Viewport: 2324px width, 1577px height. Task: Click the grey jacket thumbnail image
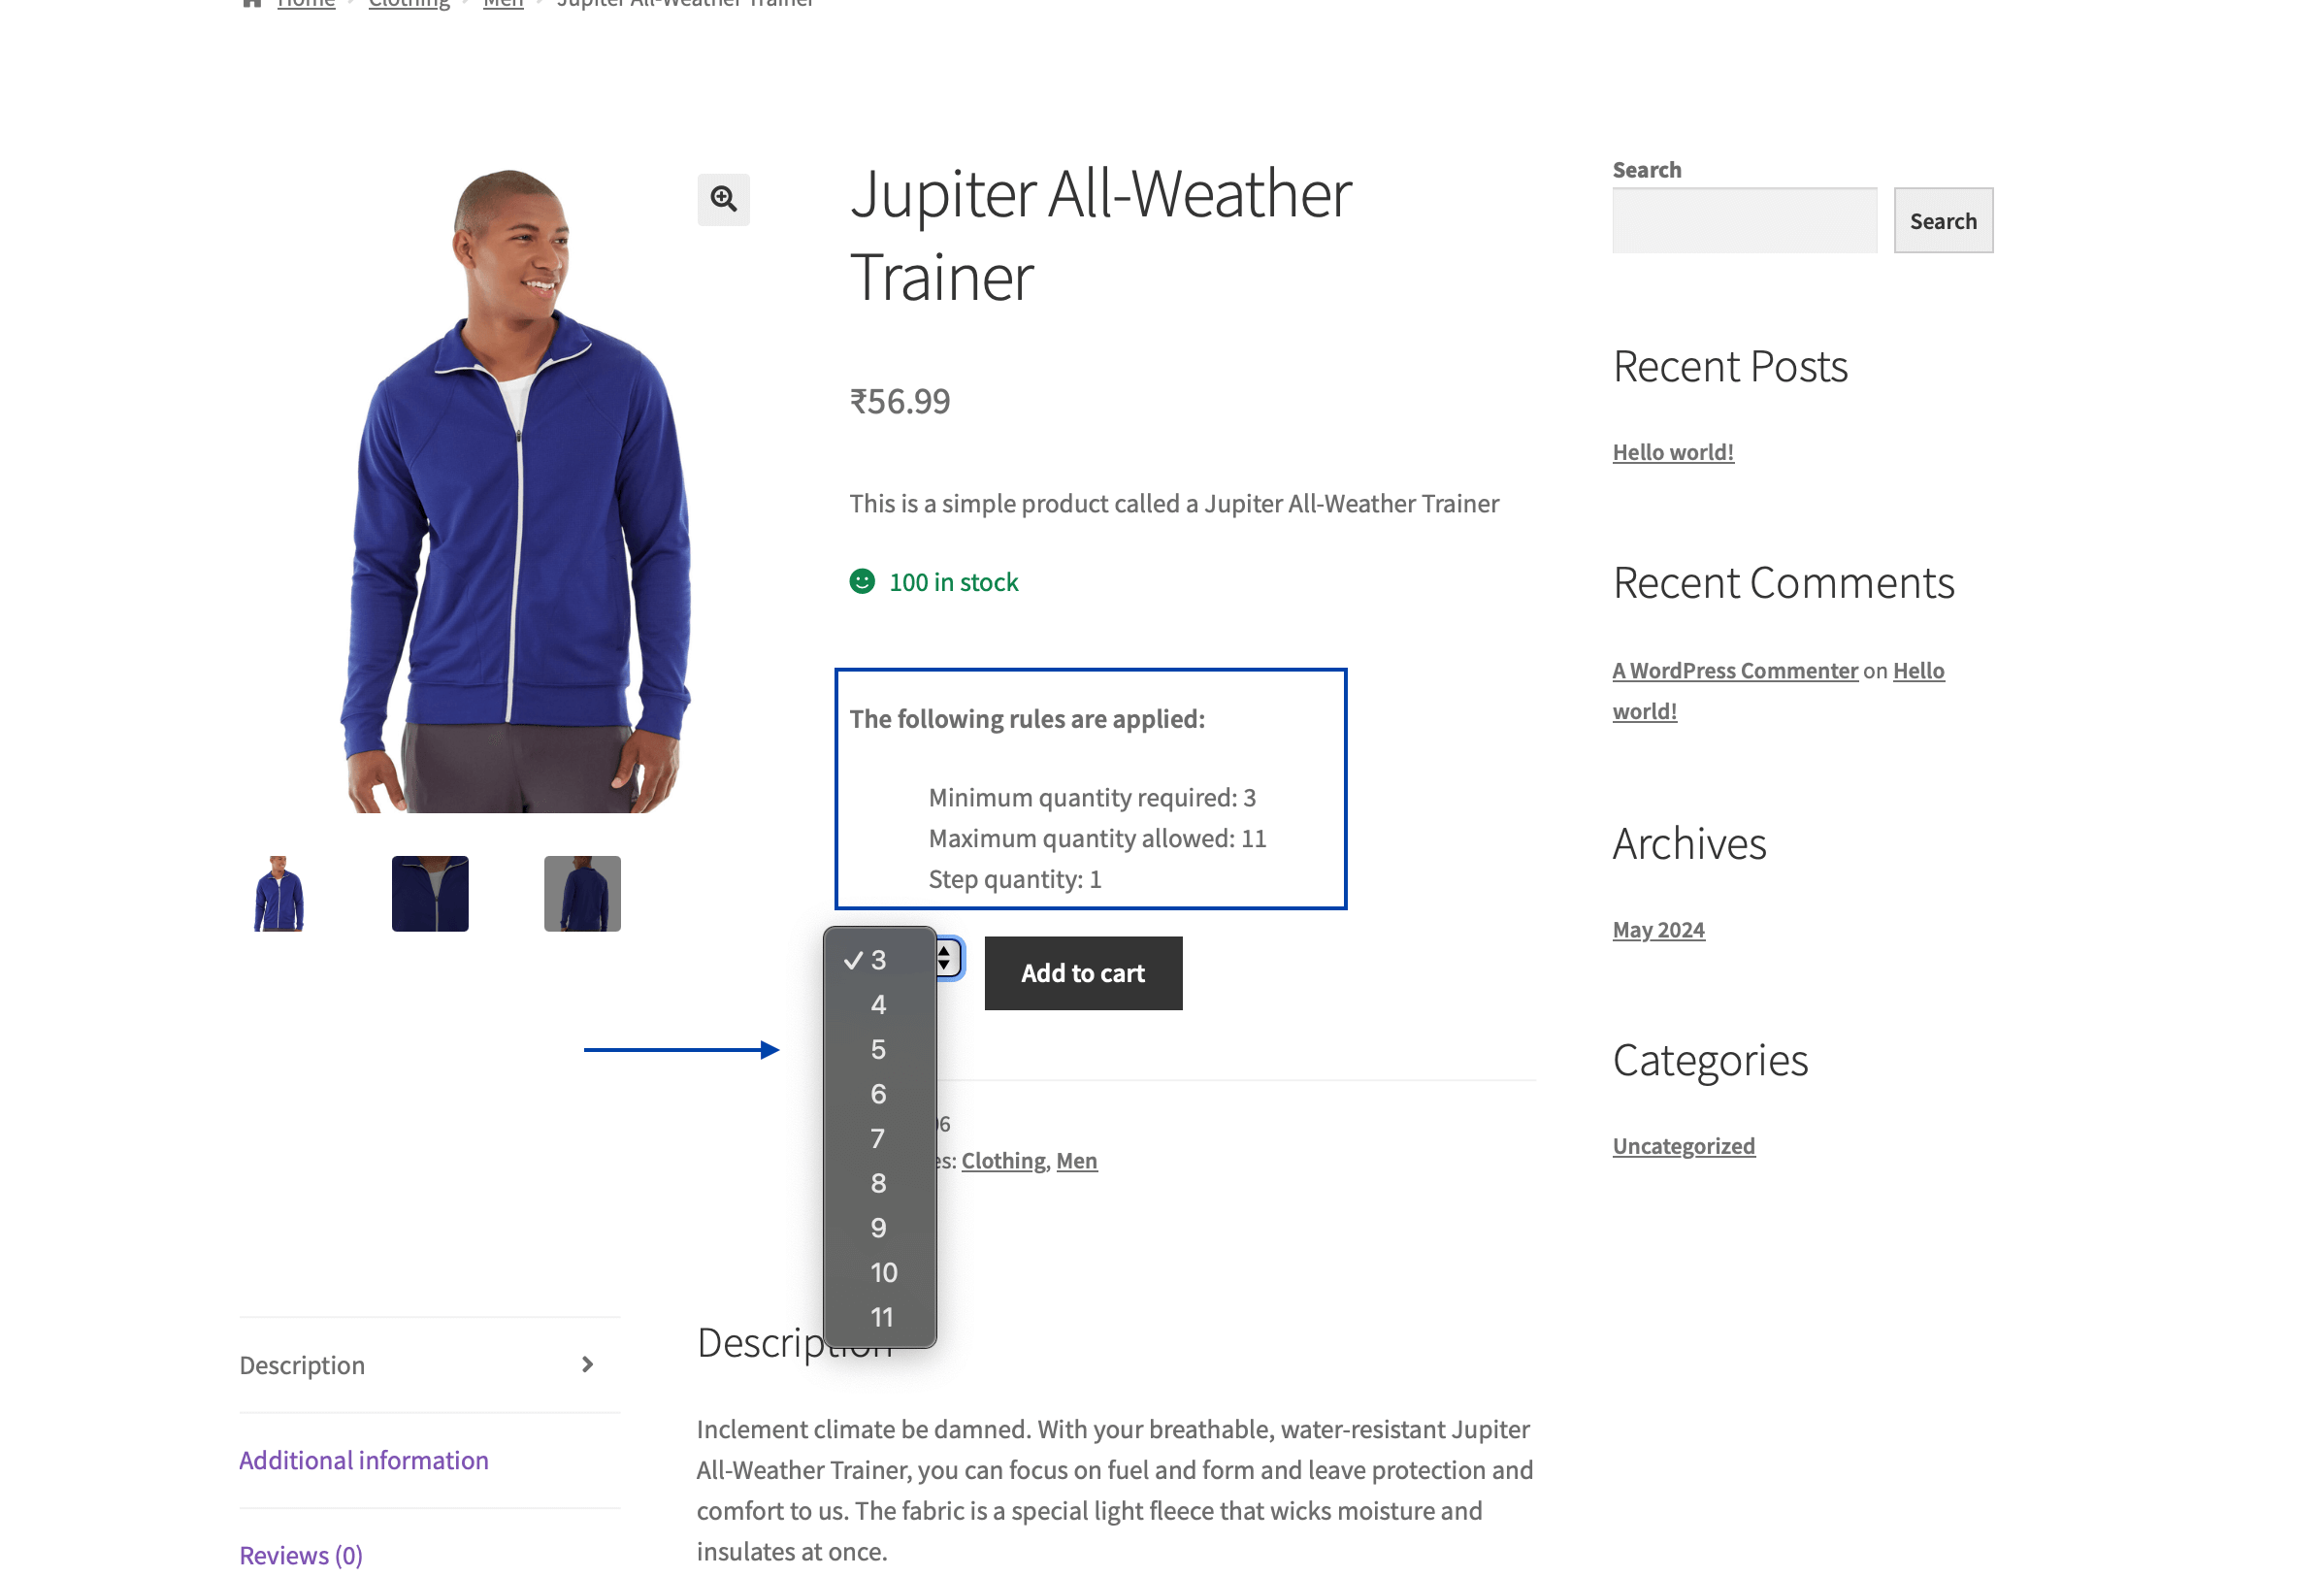pyautogui.click(x=580, y=893)
